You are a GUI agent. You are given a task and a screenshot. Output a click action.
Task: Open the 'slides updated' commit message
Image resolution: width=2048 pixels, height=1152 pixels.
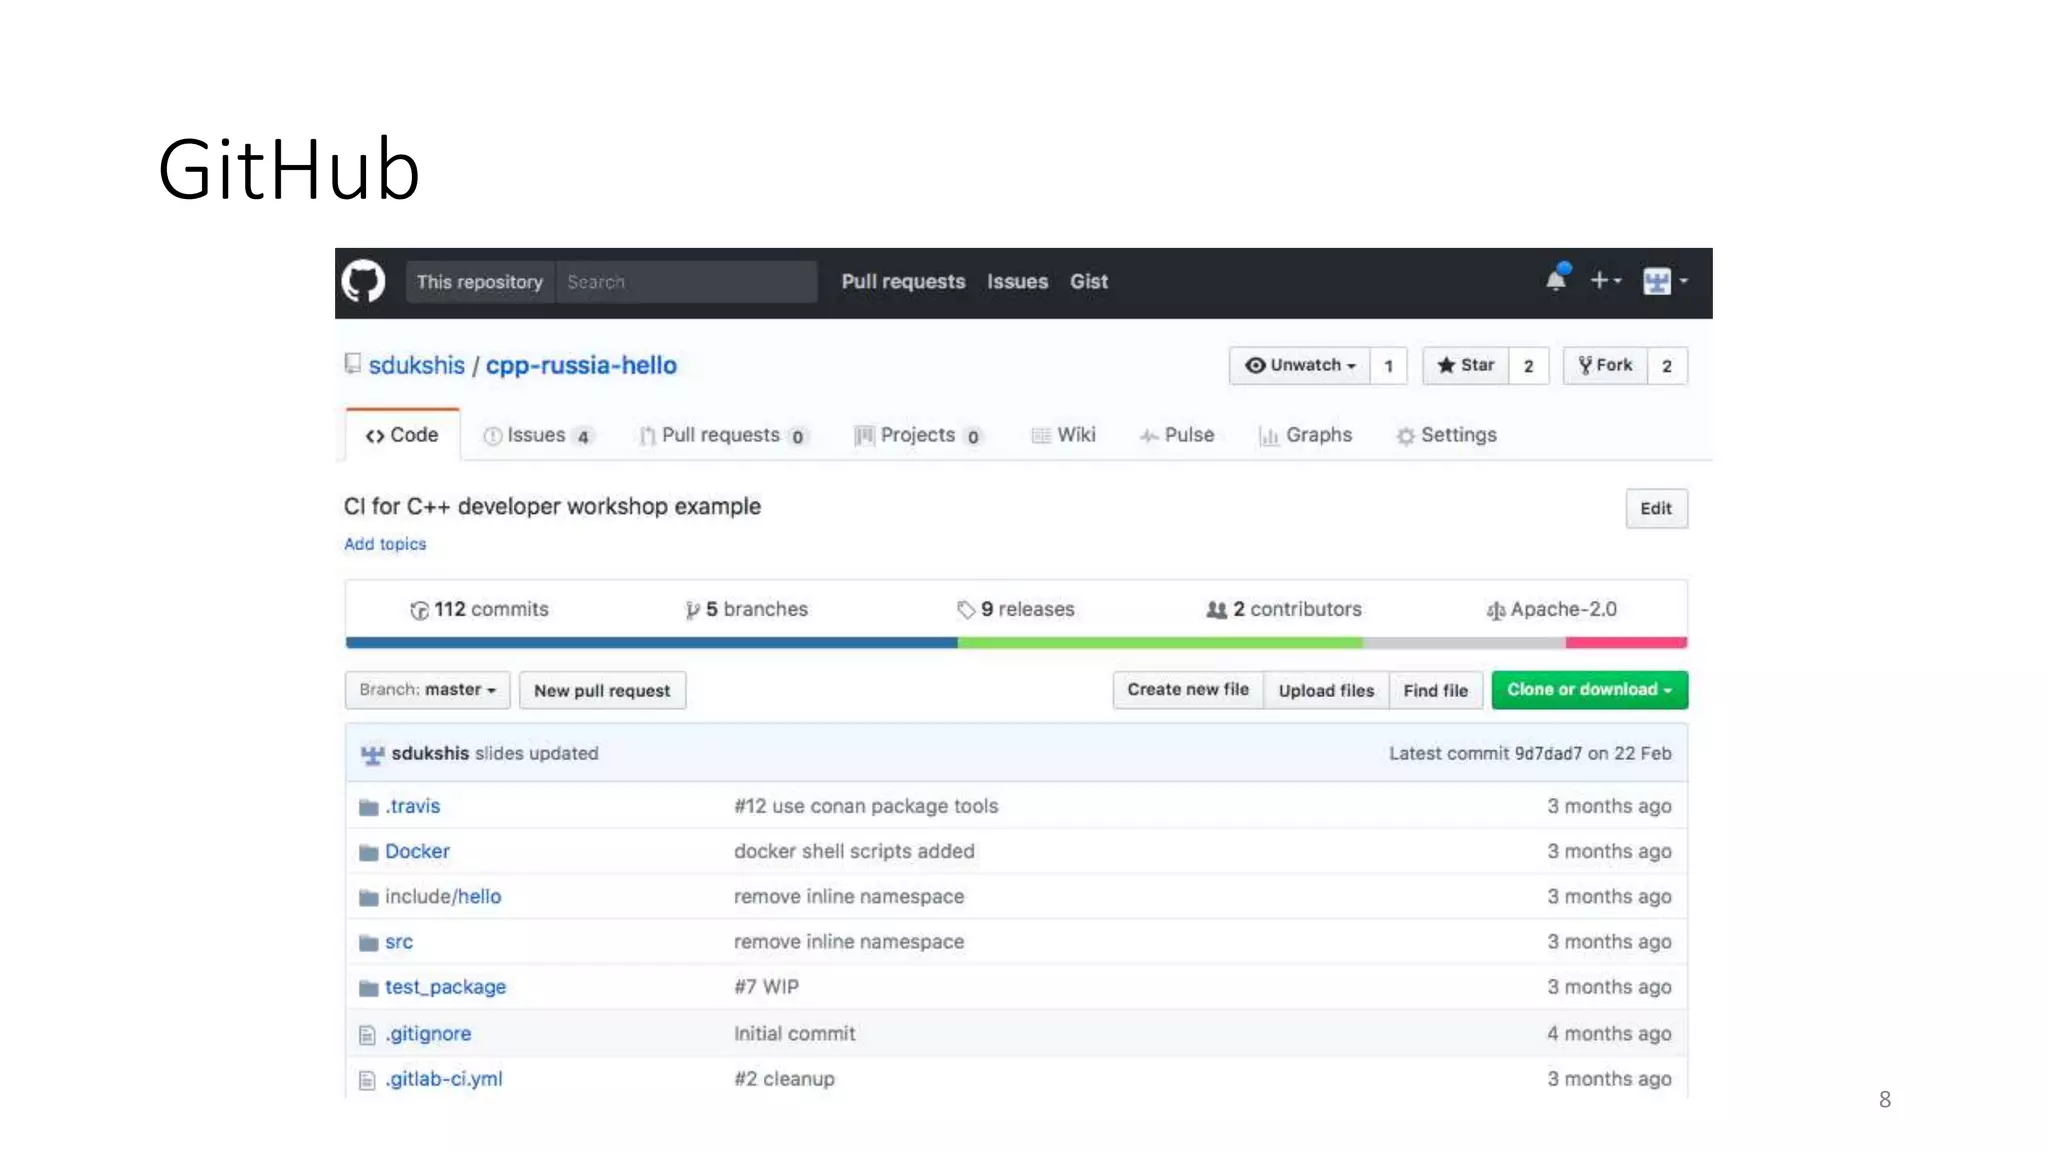(536, 753)
